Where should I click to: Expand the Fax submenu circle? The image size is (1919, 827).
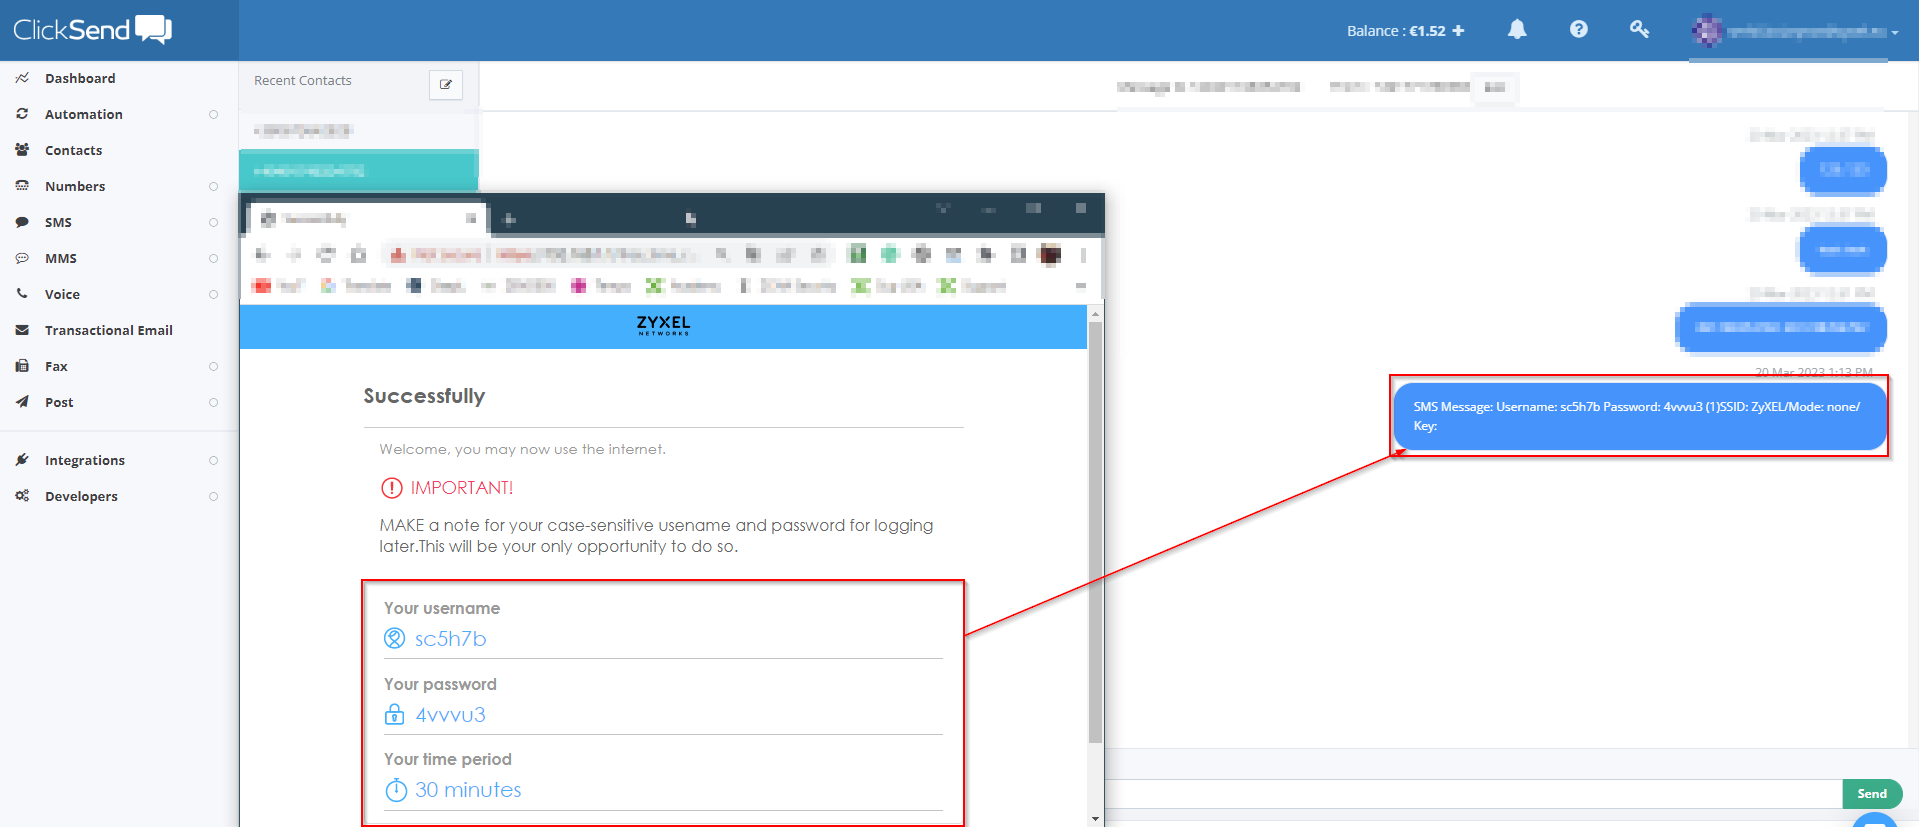click(213, 366)
